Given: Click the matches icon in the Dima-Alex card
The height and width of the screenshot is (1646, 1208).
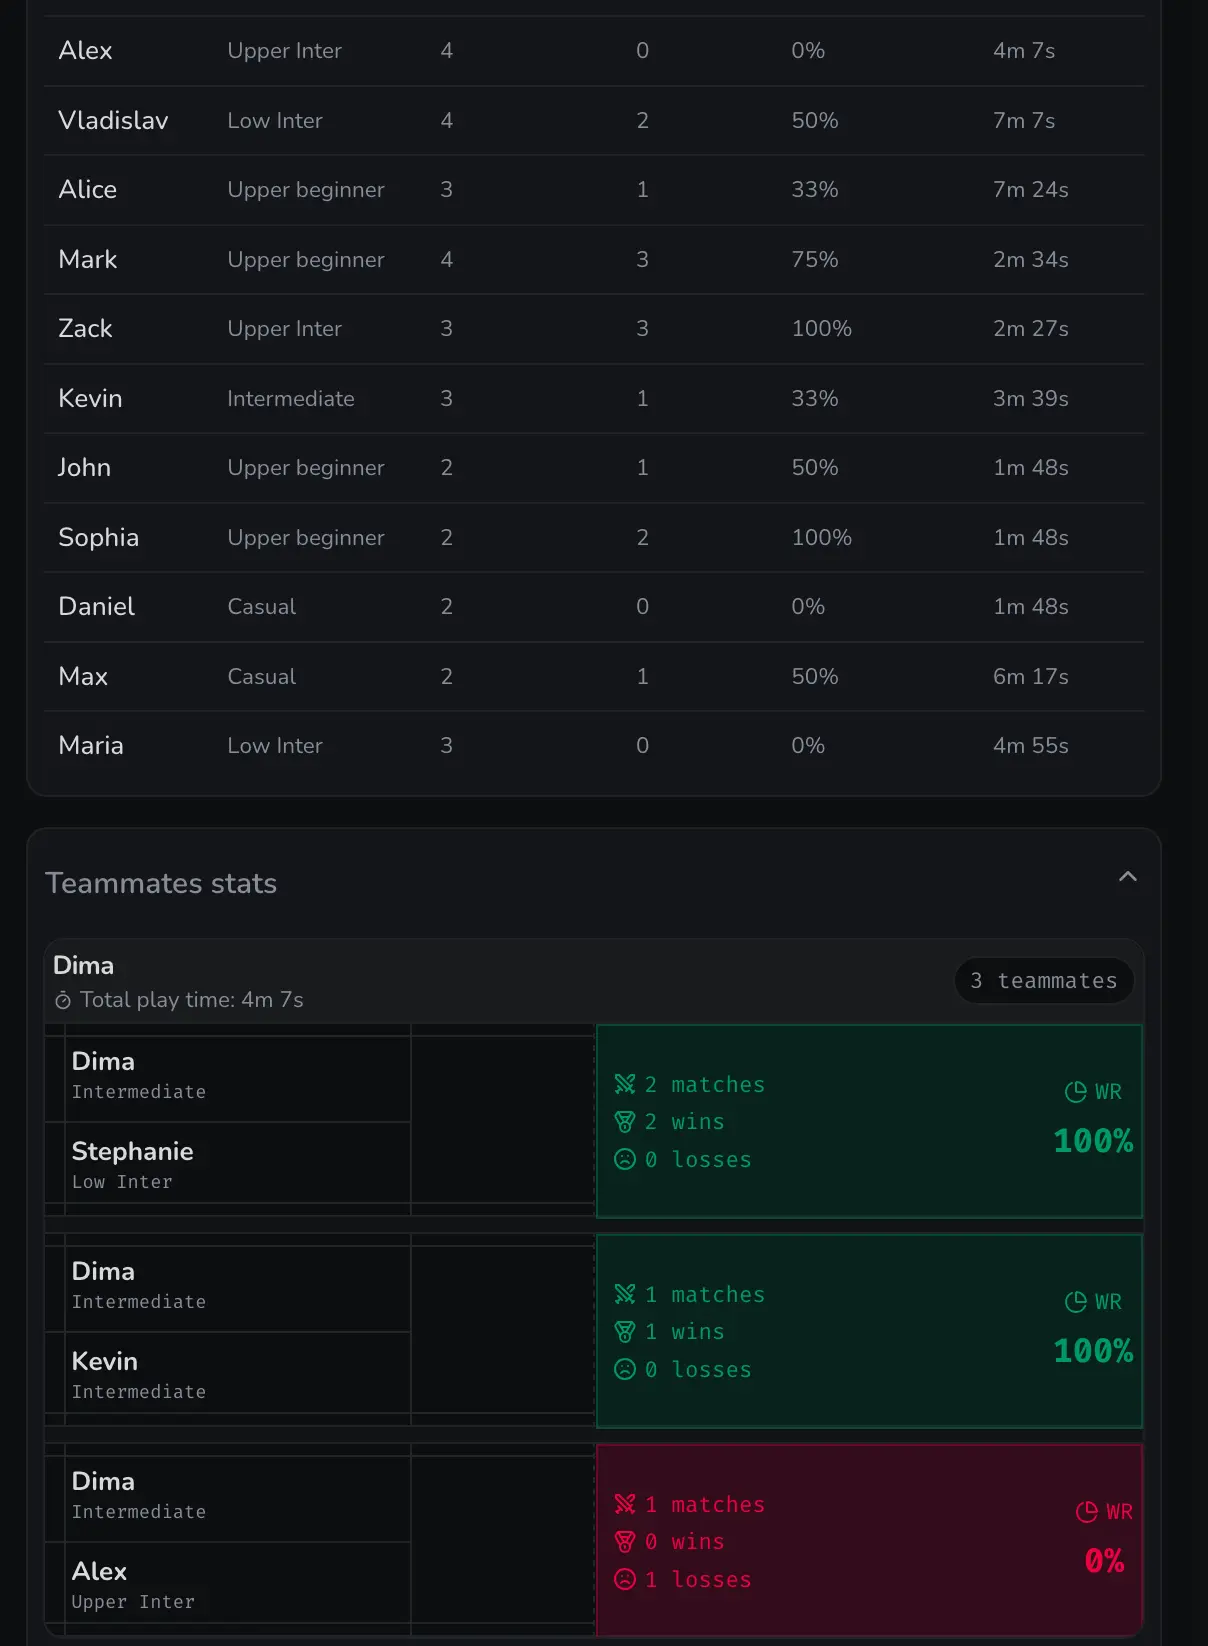Looking at the screenshot, I should click(x=626, y=1504).
